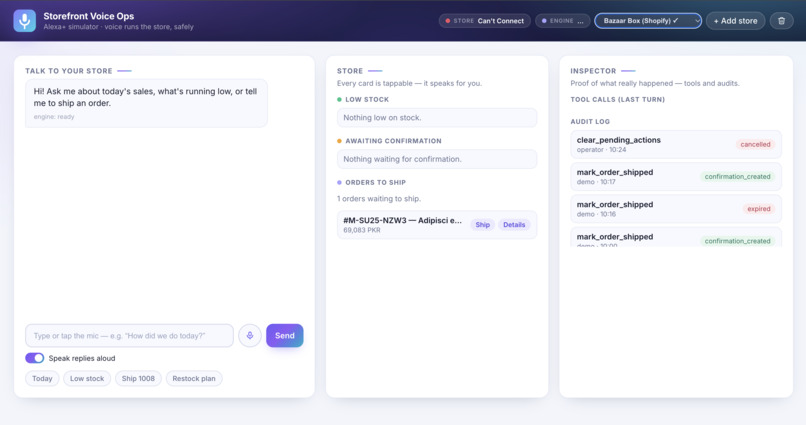This screenshot has width=806, height=425.
Task: Click the AWAITING CONFIRMATION section heading
Action: click(x=393, y=141)
